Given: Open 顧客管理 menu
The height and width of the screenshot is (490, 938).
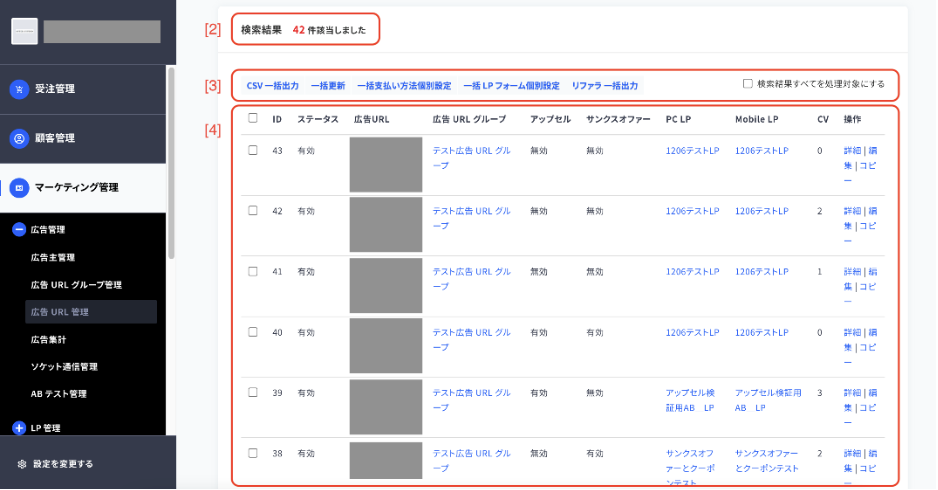Looking at the screenshot, I should pyautogui.click(x=83, y=138).
